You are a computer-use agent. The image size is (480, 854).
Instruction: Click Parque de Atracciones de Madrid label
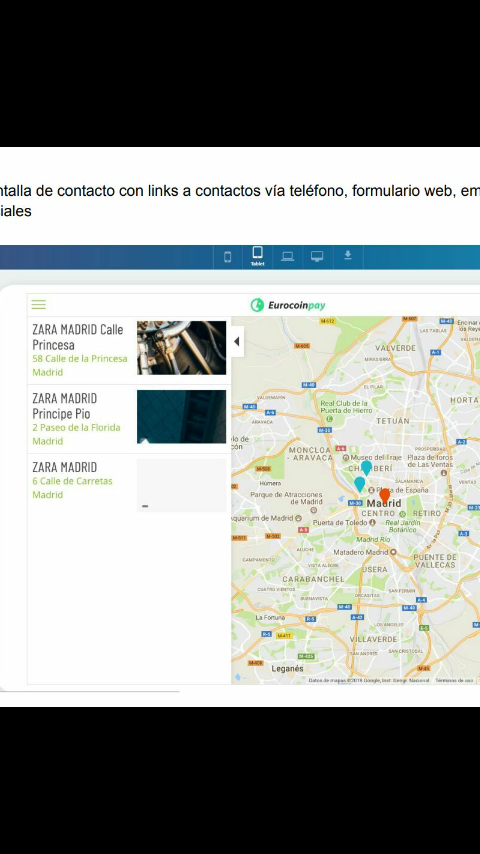tap(286, 498)
